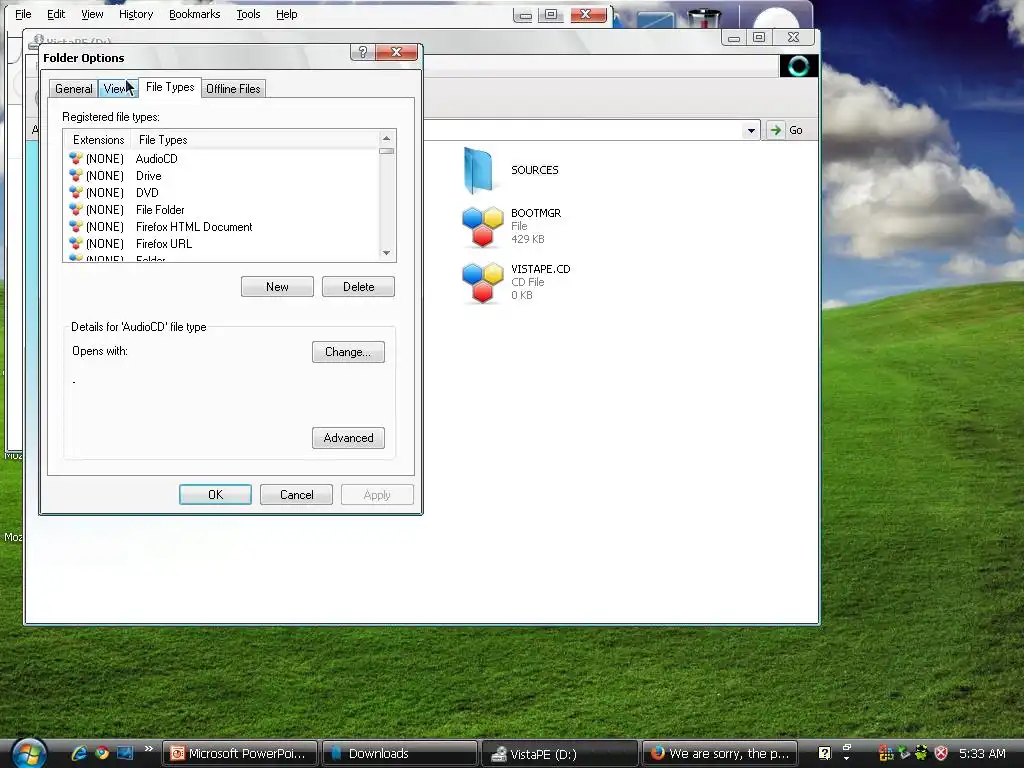Click the green bug tray icon
The image size is (1024, 768).
coord(921,753)
